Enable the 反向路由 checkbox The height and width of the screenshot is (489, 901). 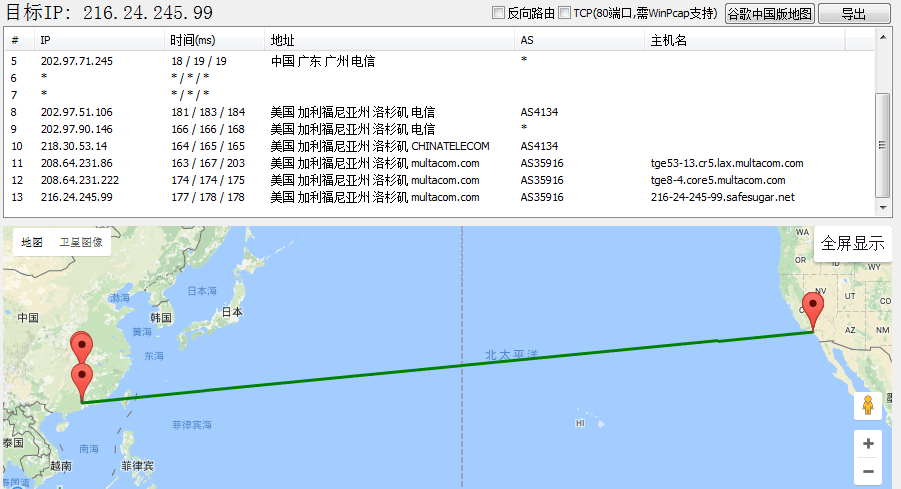(x=499, y=13)
